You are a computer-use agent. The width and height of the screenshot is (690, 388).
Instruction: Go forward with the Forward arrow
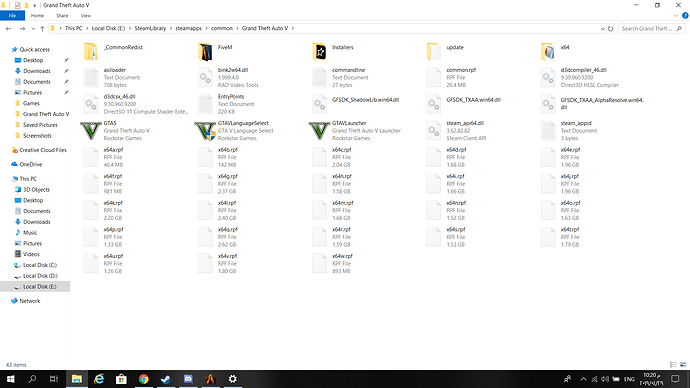pos(22,29)
